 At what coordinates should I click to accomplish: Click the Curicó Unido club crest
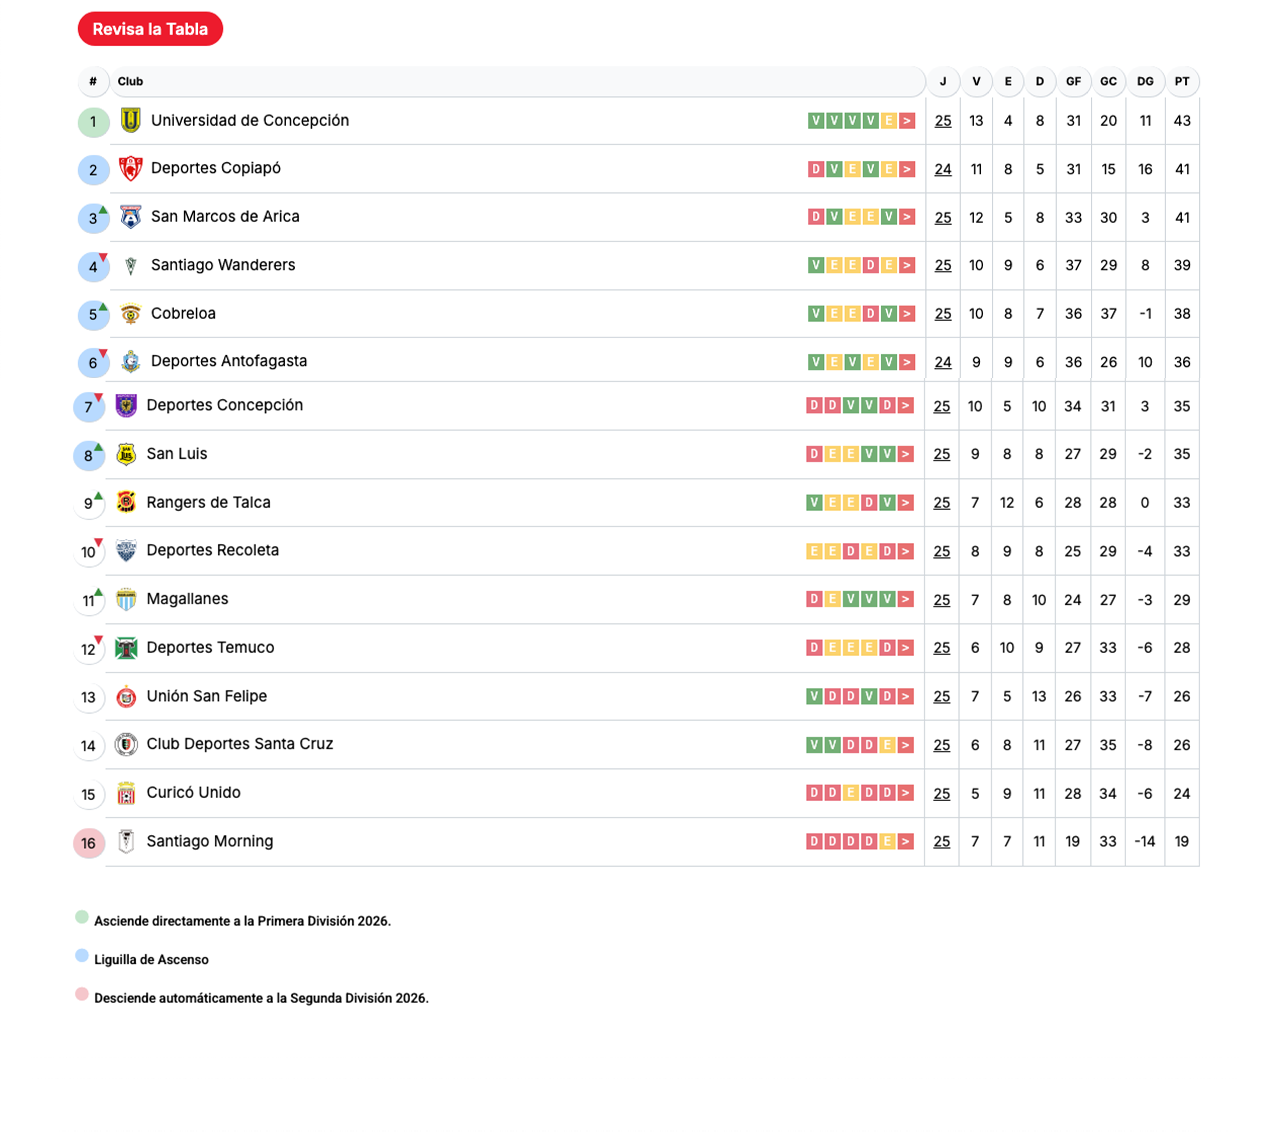coord(126,794)
